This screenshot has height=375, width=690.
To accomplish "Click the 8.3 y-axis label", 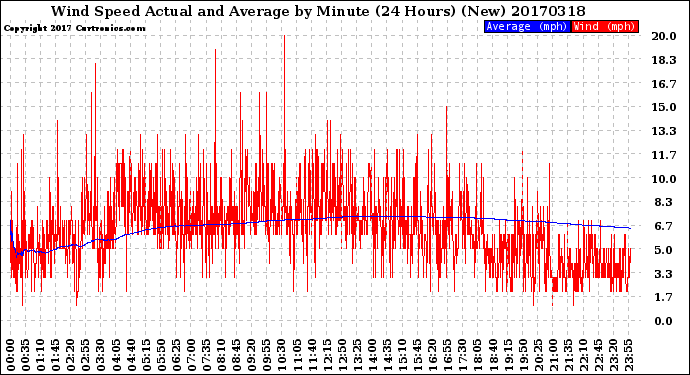I will tap(664, 202).
